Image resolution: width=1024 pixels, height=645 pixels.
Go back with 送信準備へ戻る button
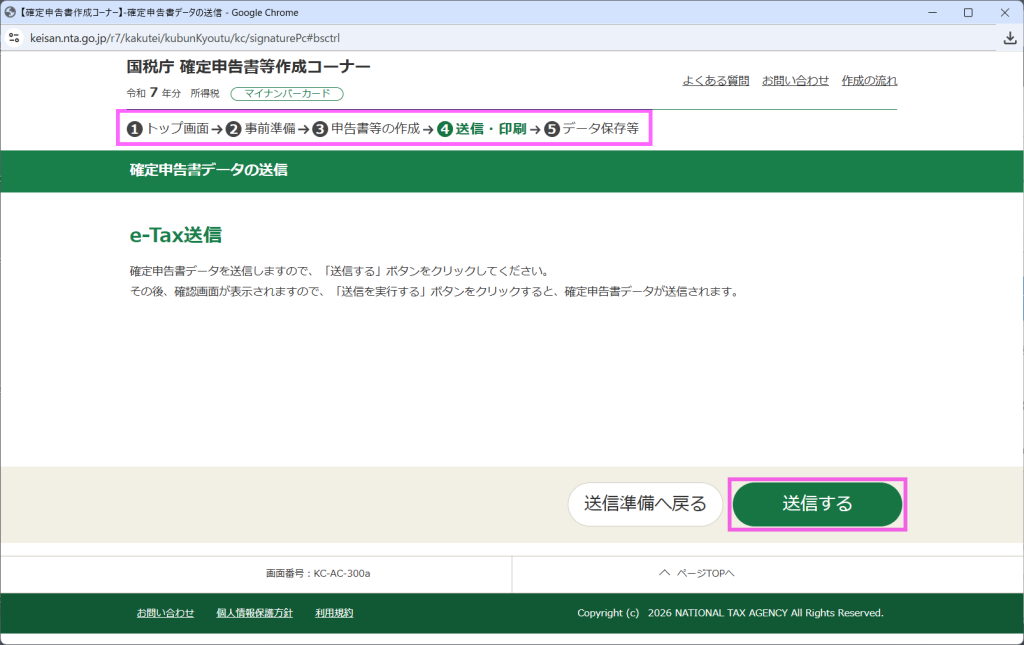click(x=645, y=504)
